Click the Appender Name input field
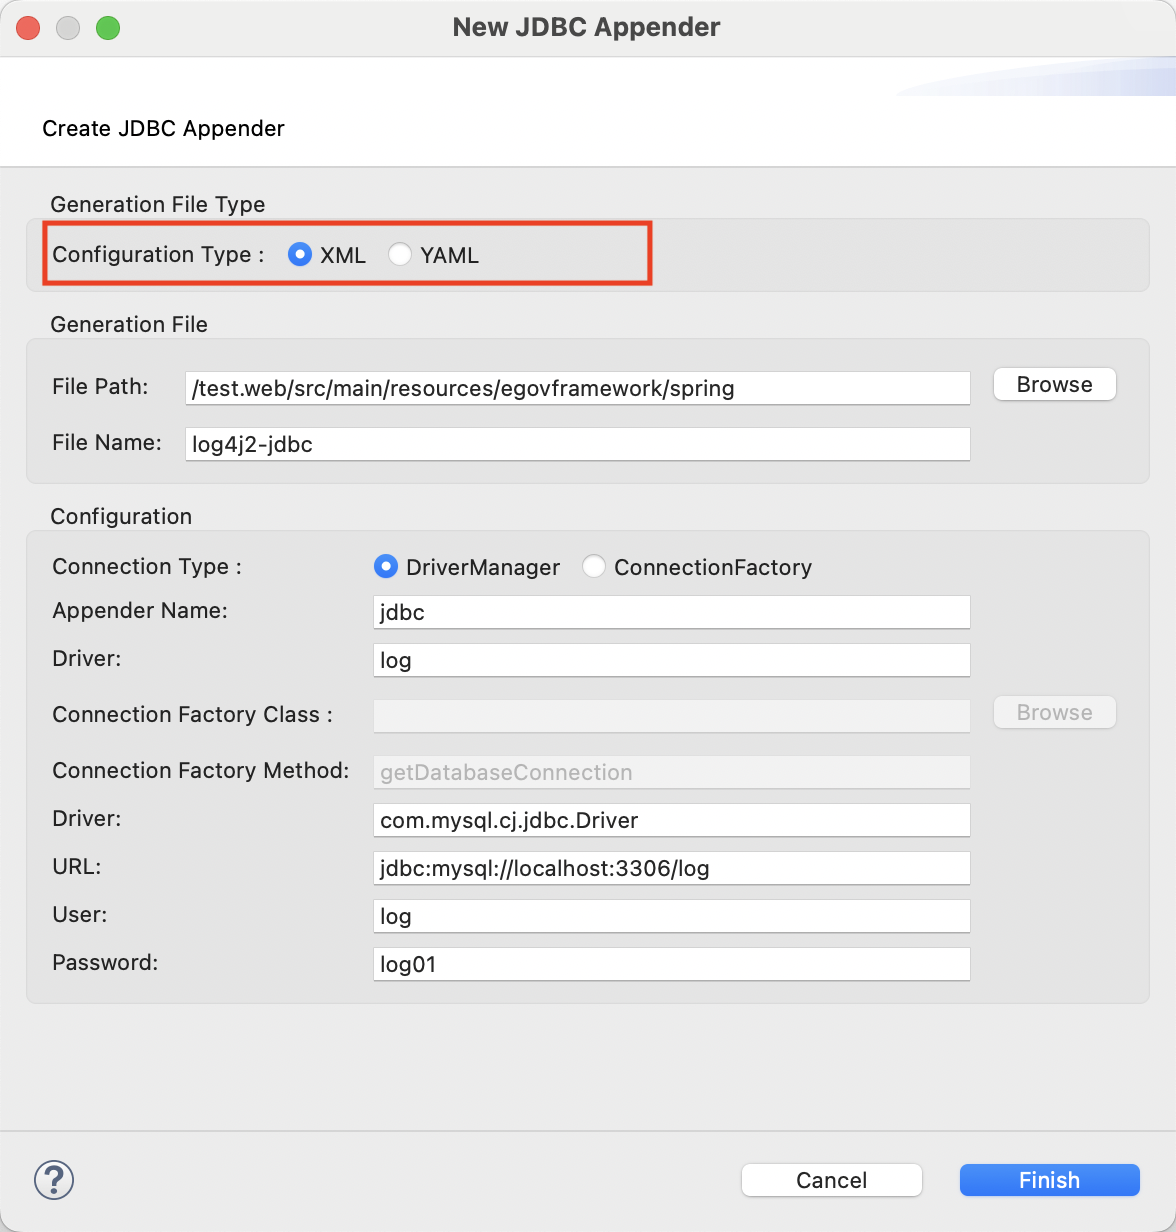The height and width of the screenshot is (1232, 1176). (671, 612)
